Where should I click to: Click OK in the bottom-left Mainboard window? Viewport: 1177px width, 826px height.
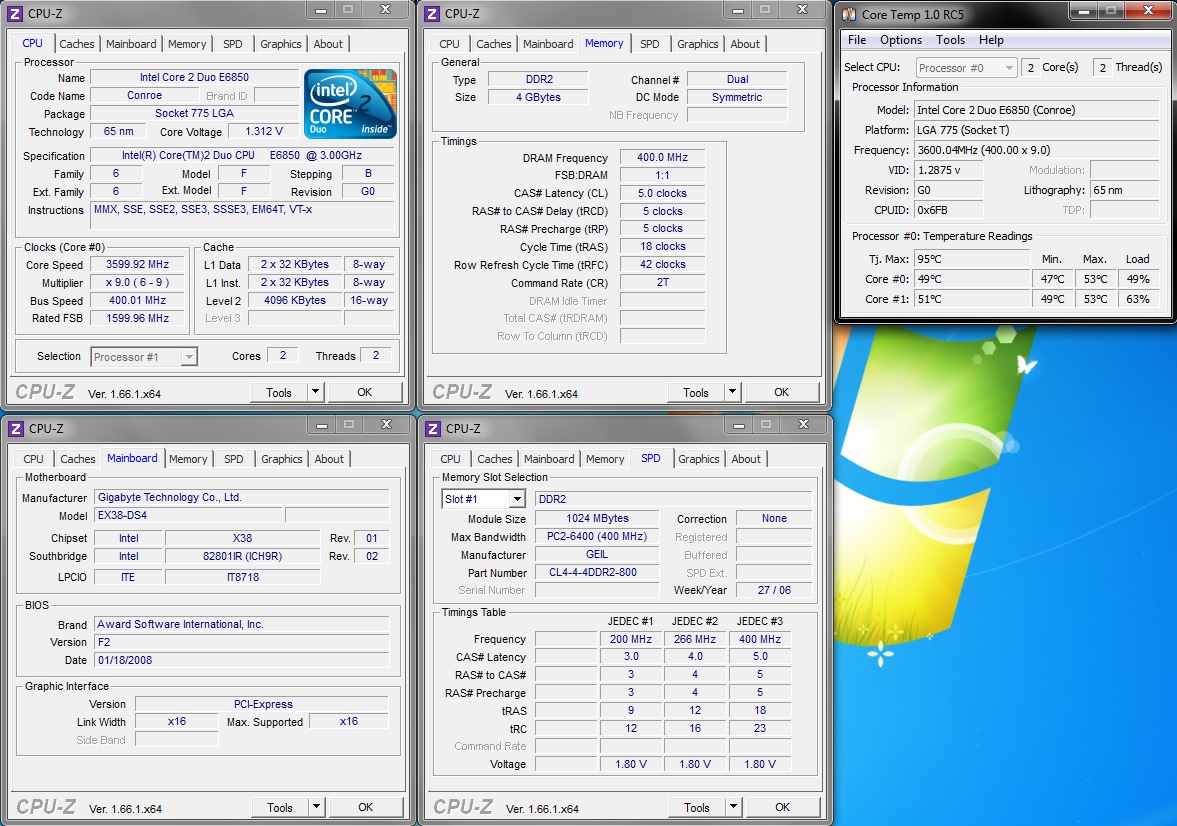(x=366, y=807)
